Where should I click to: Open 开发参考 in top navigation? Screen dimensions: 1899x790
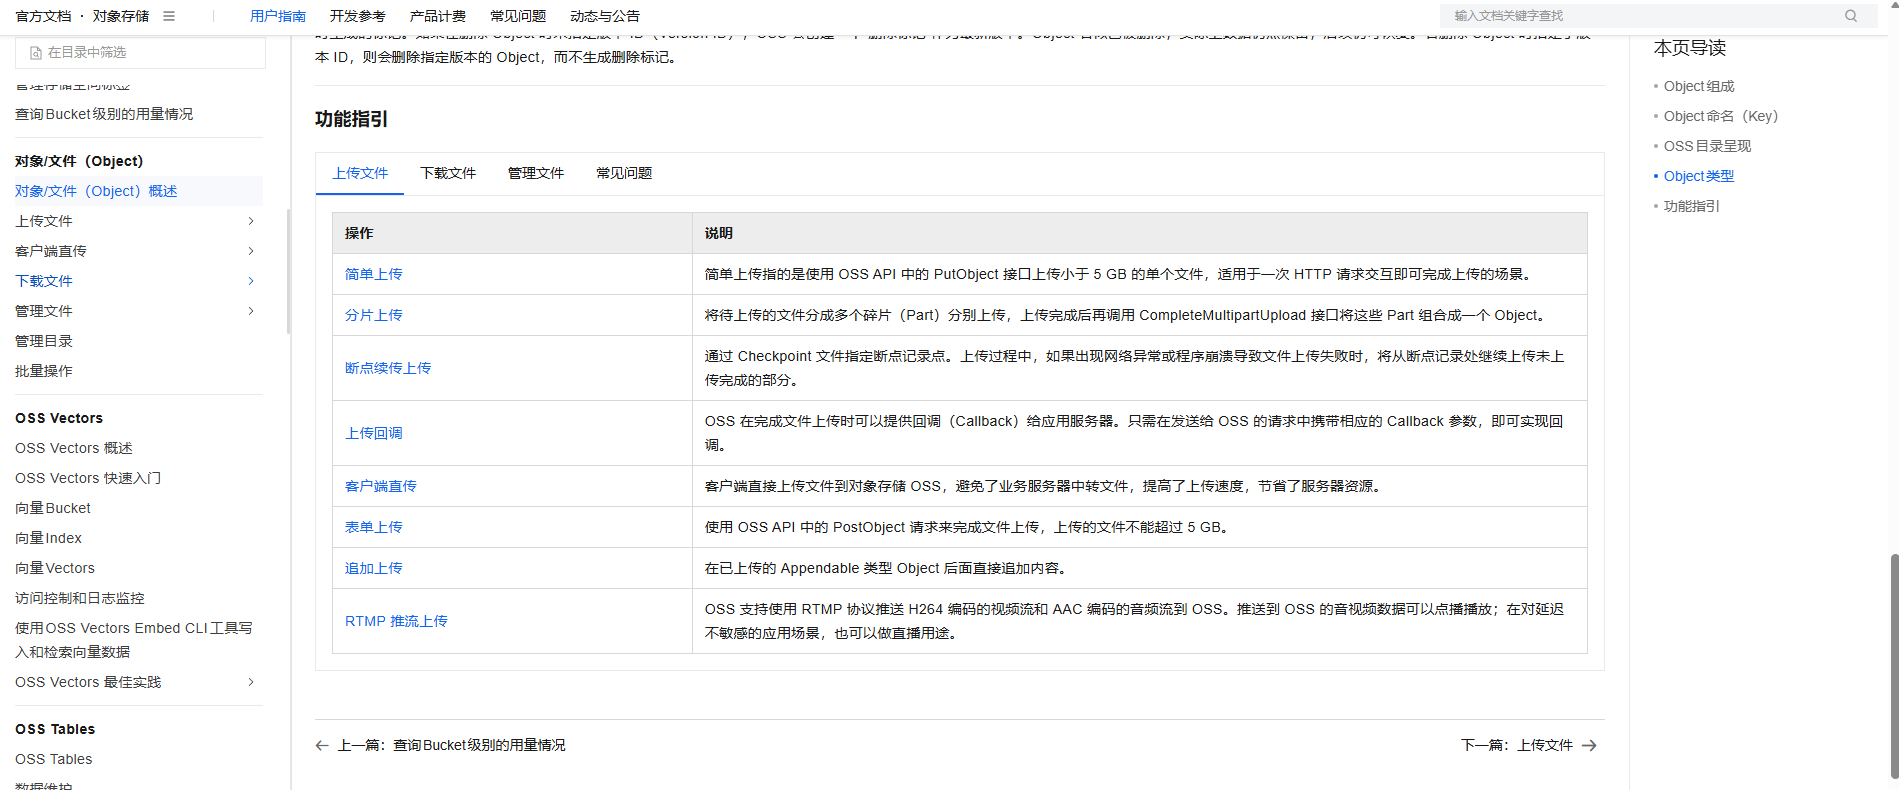[x=358, y=16]
